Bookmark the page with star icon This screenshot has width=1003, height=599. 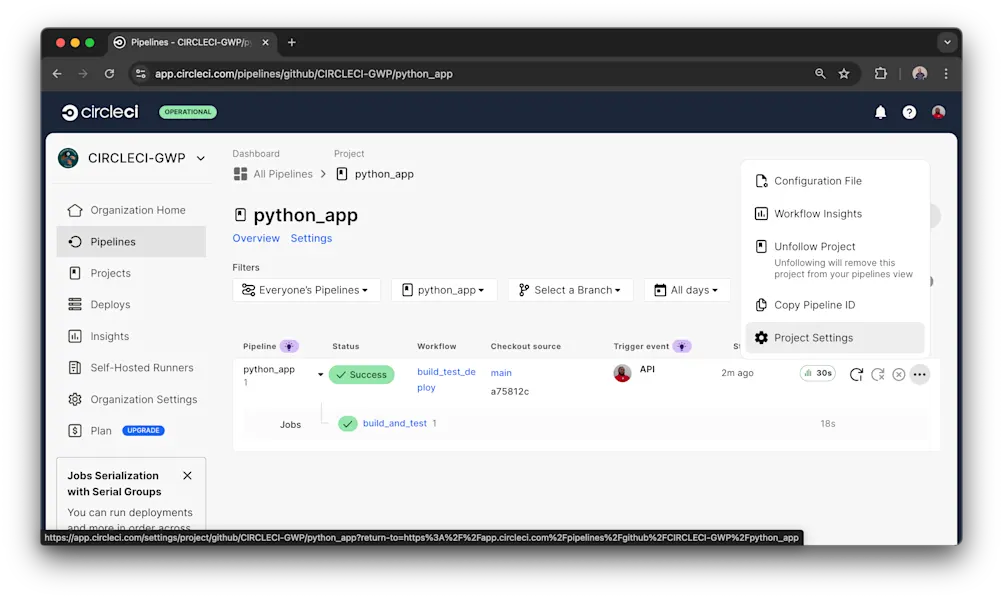(844, 74)
